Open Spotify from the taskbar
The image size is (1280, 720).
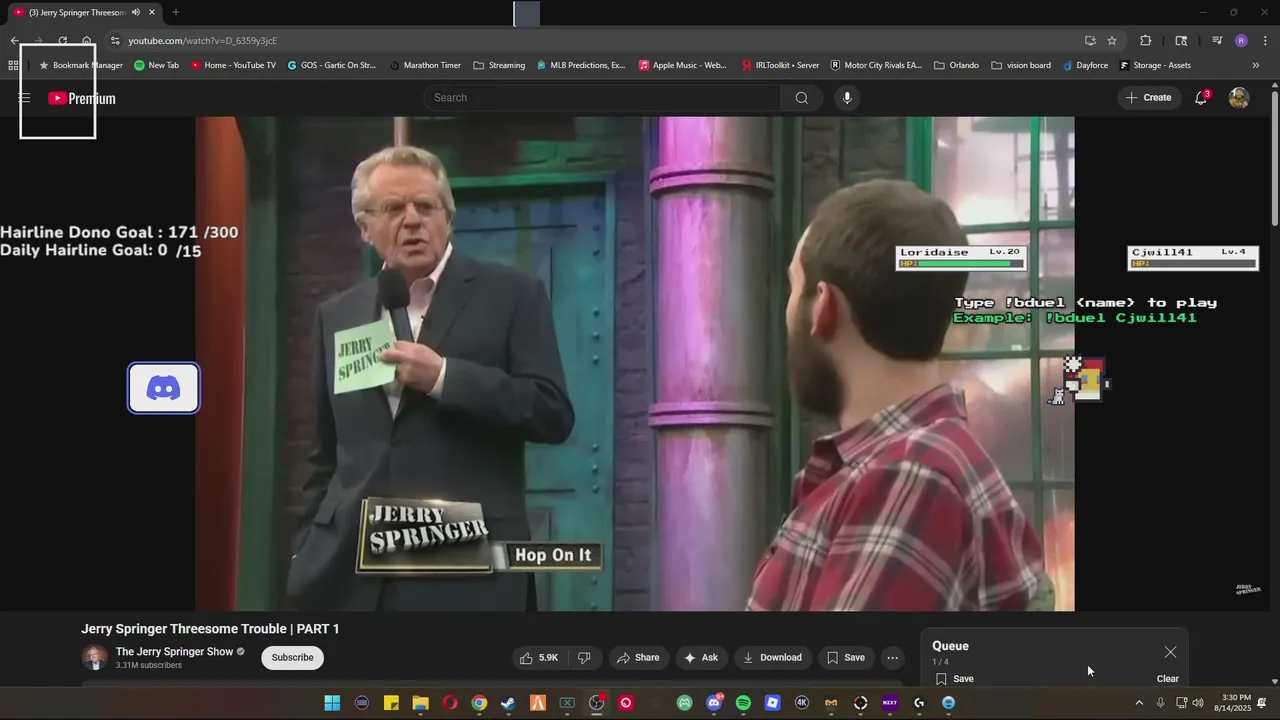click(x=743, y=703)
